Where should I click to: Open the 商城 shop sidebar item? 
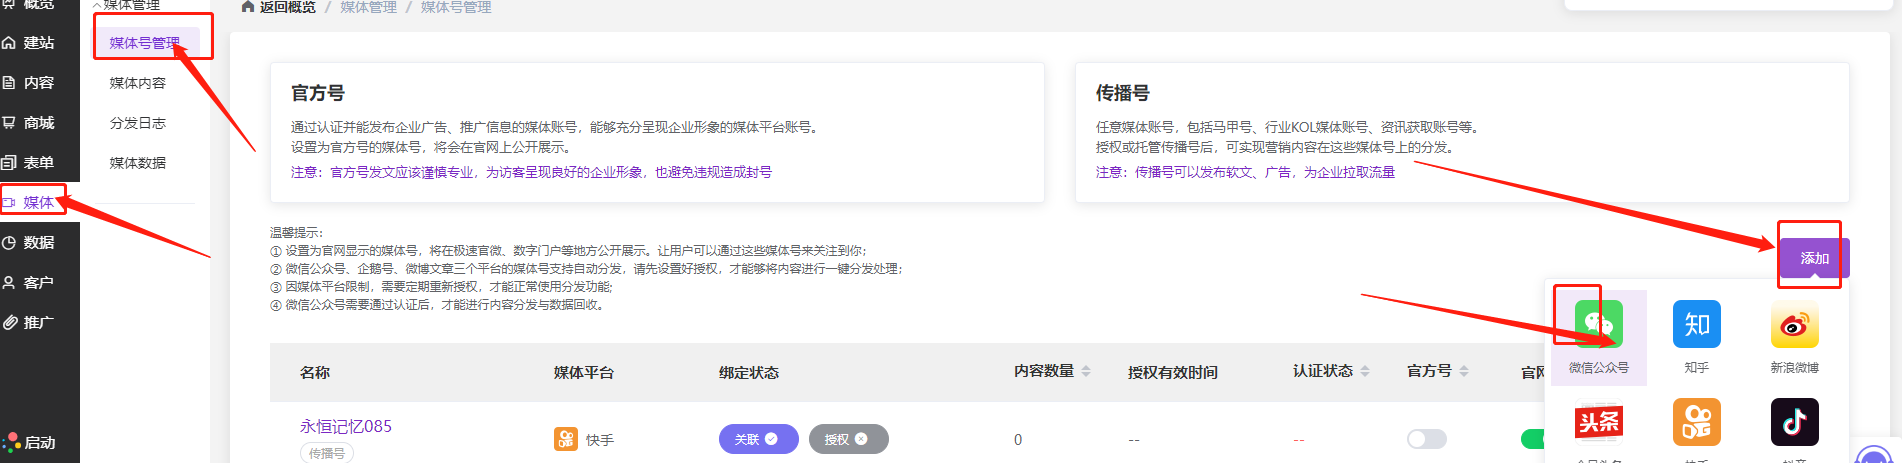point(39,123)
